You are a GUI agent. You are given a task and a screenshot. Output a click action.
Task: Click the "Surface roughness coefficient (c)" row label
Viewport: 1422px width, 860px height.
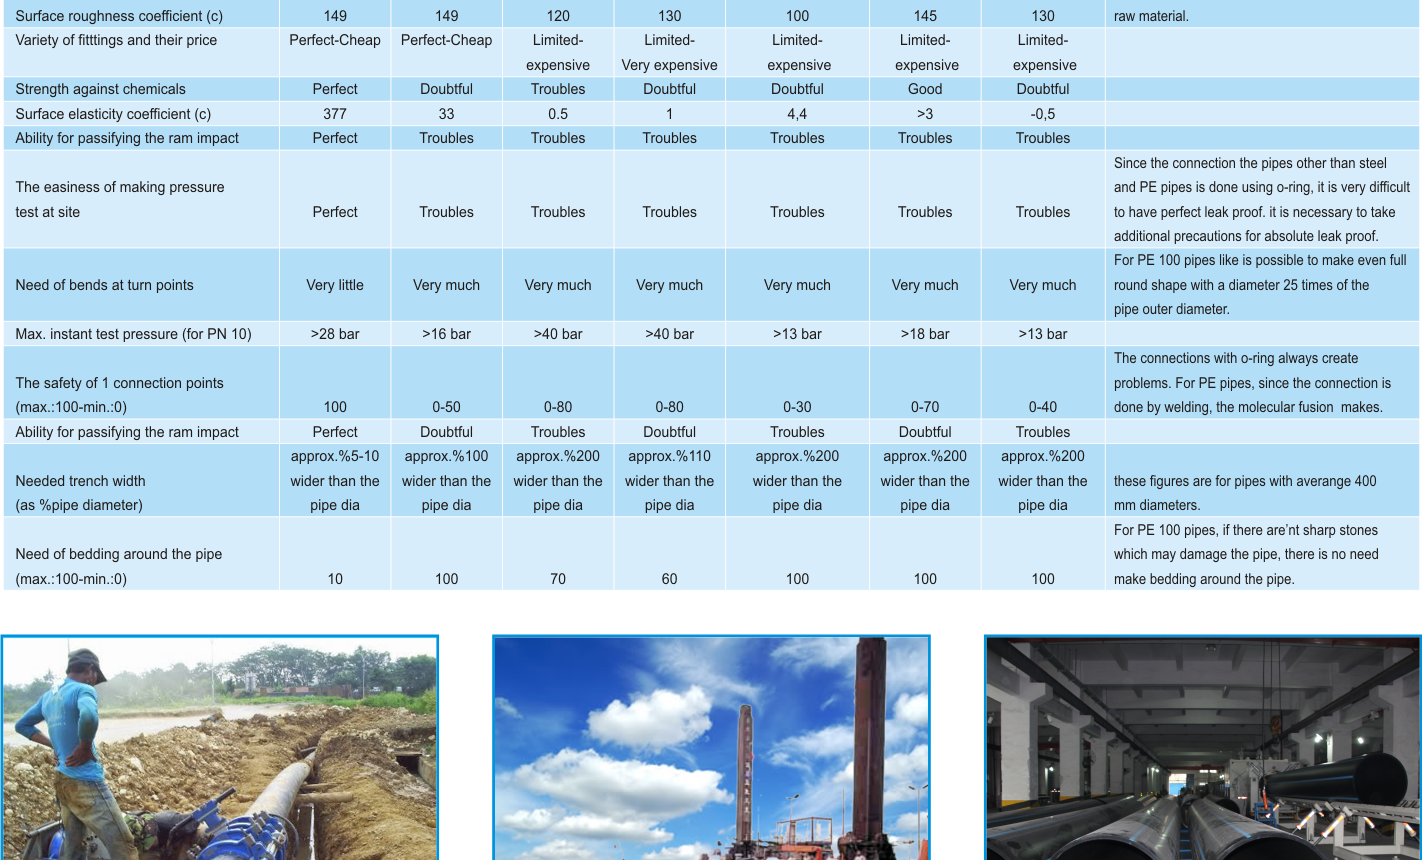pos(119,16)
